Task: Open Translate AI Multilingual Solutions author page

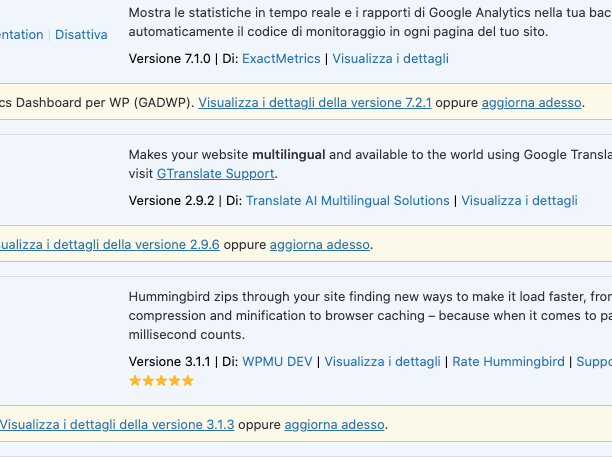Action: pos(347,201)
